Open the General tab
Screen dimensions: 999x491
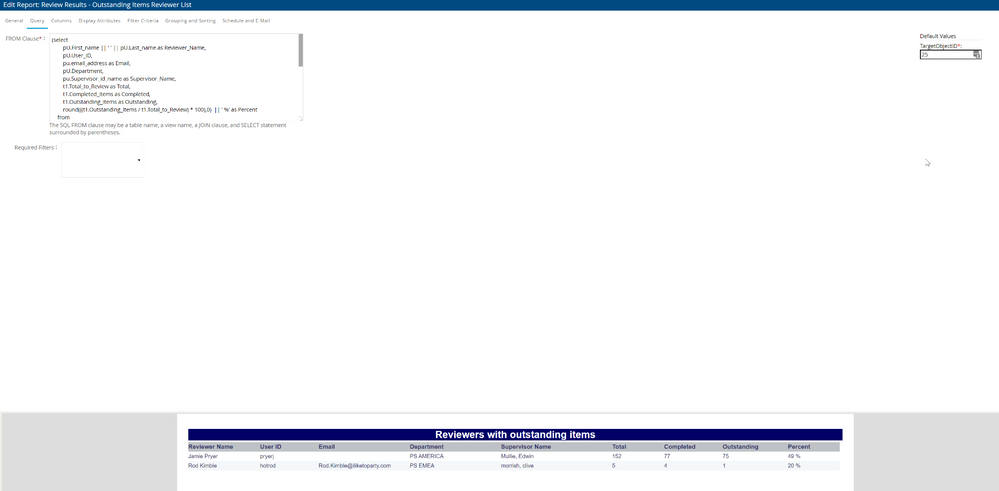pos(14,20)
